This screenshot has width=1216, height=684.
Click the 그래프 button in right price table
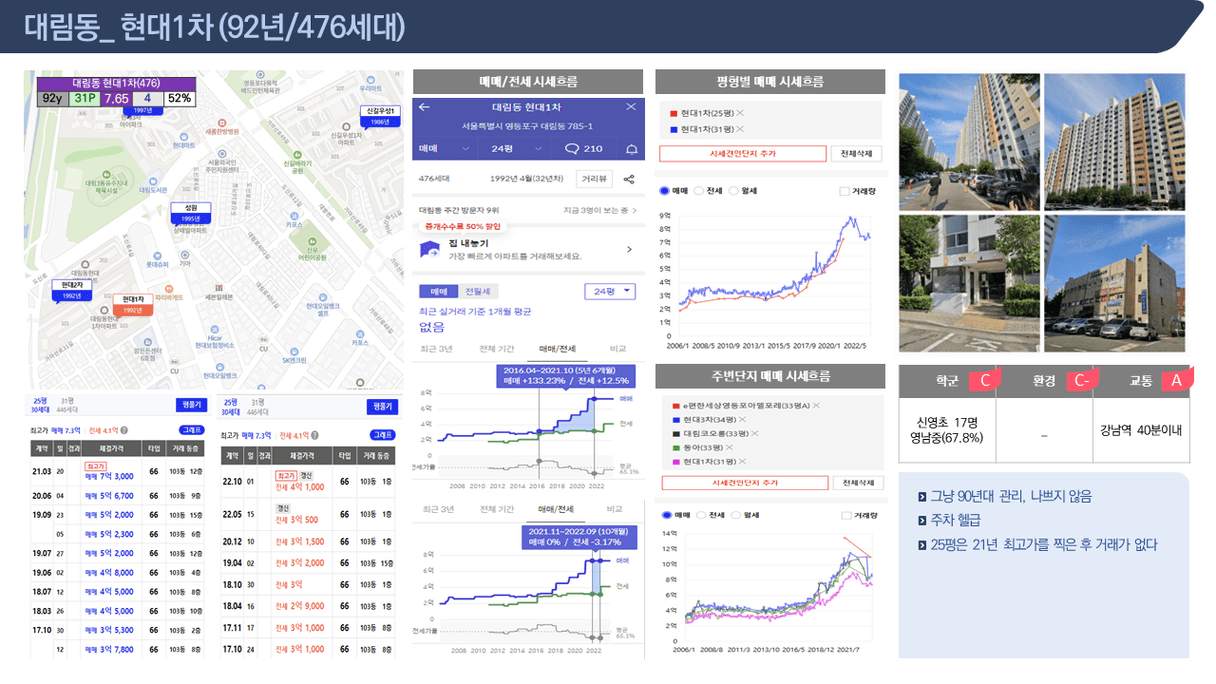tap(383, 436)
